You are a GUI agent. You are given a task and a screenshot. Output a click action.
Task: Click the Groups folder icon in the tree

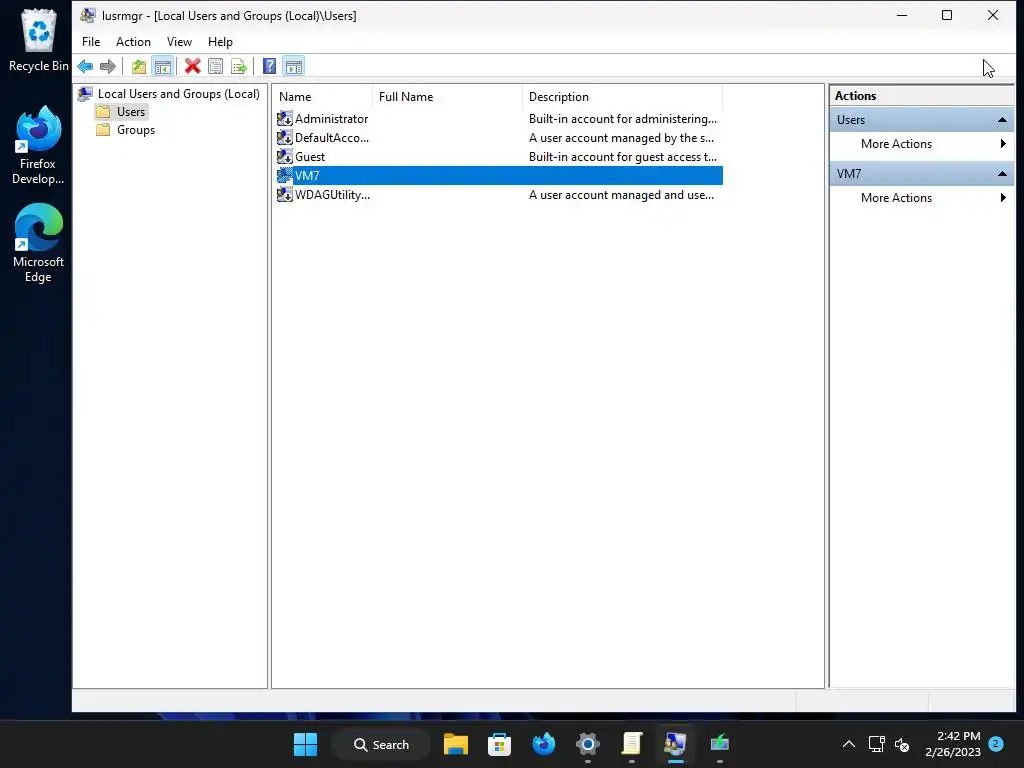coord(103,130)
